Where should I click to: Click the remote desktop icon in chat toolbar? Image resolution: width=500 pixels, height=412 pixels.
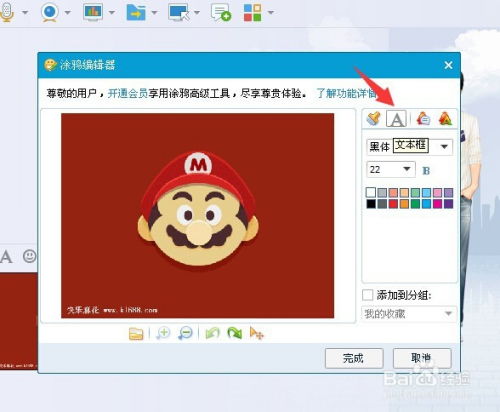click(179, 12)
